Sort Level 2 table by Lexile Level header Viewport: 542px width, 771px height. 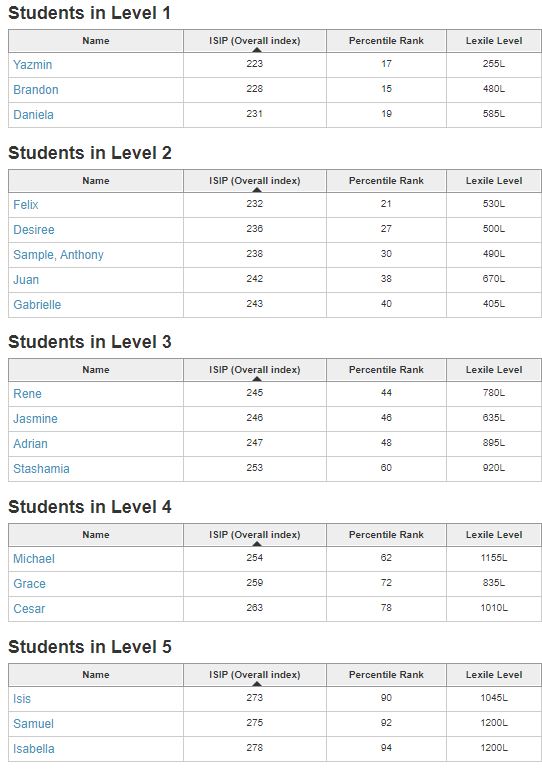click(494, 181)
